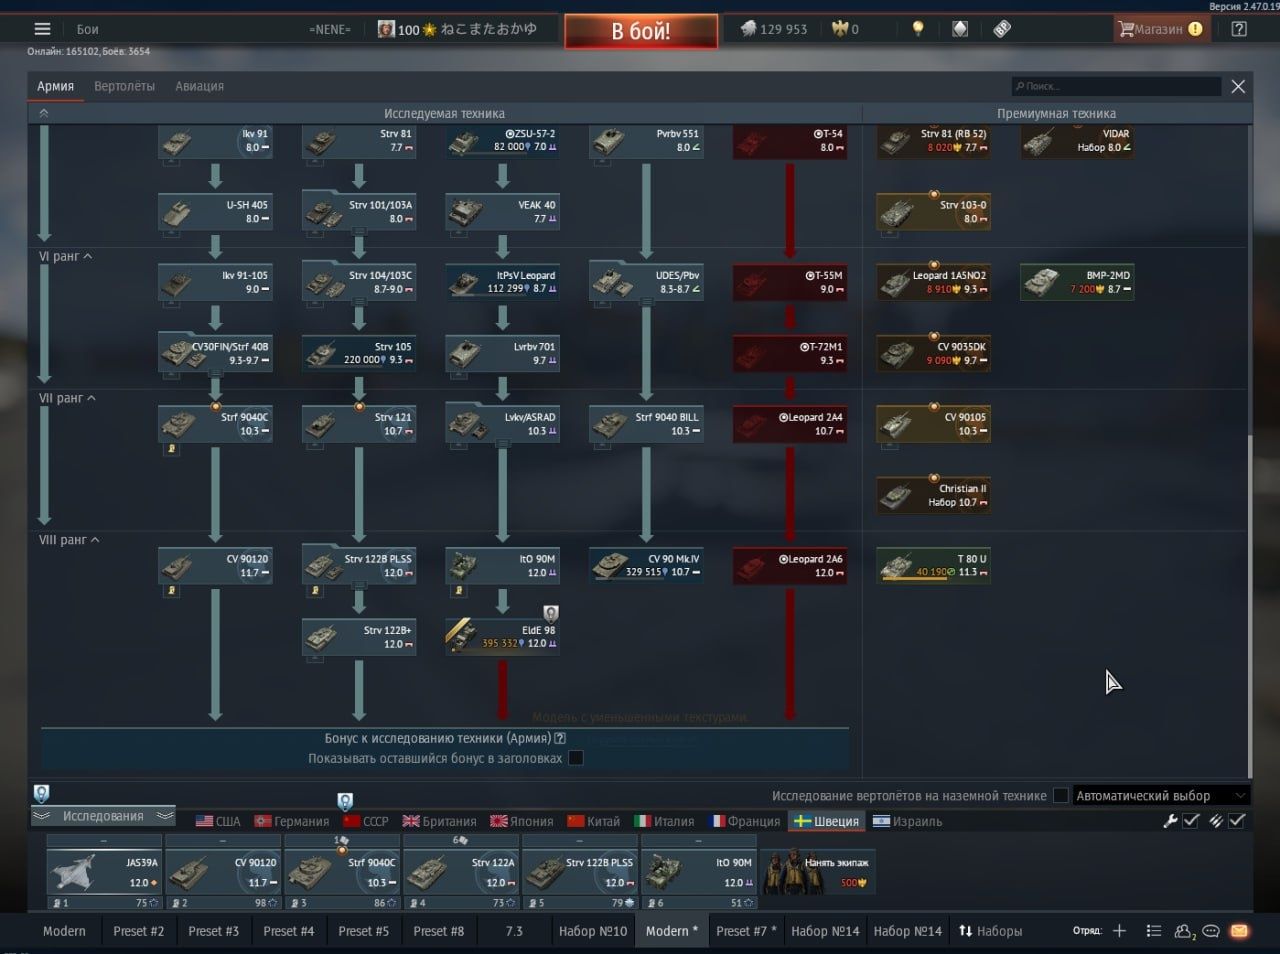Switch to the 7.3 preset

(514, 930)
